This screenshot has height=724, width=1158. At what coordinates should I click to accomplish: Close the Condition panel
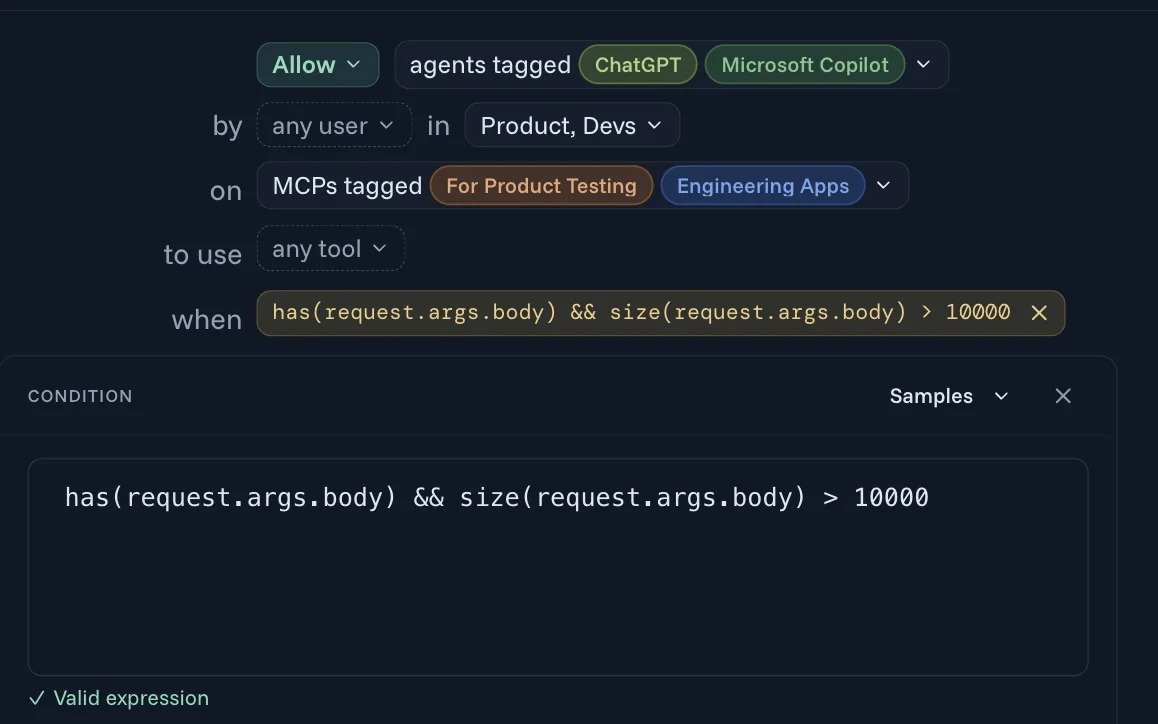pos(1063,396)
